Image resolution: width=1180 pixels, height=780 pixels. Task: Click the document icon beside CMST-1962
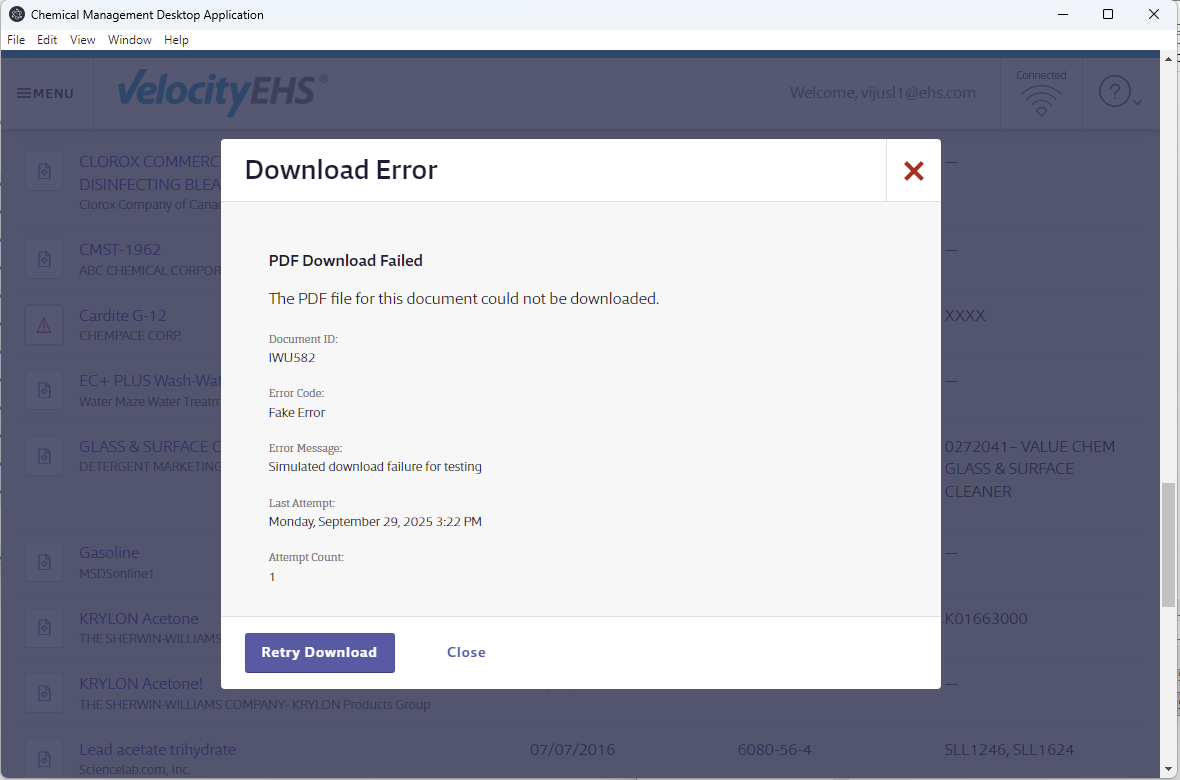pyautogui.click(x=44, y=259)
